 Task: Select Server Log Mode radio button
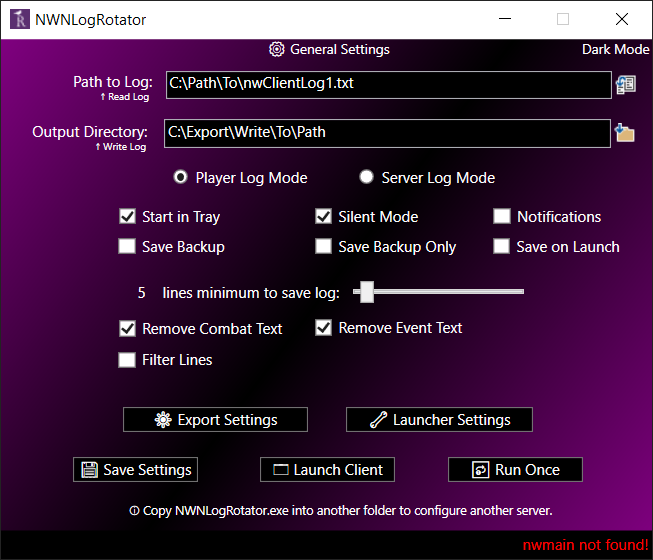pos(366,177)
